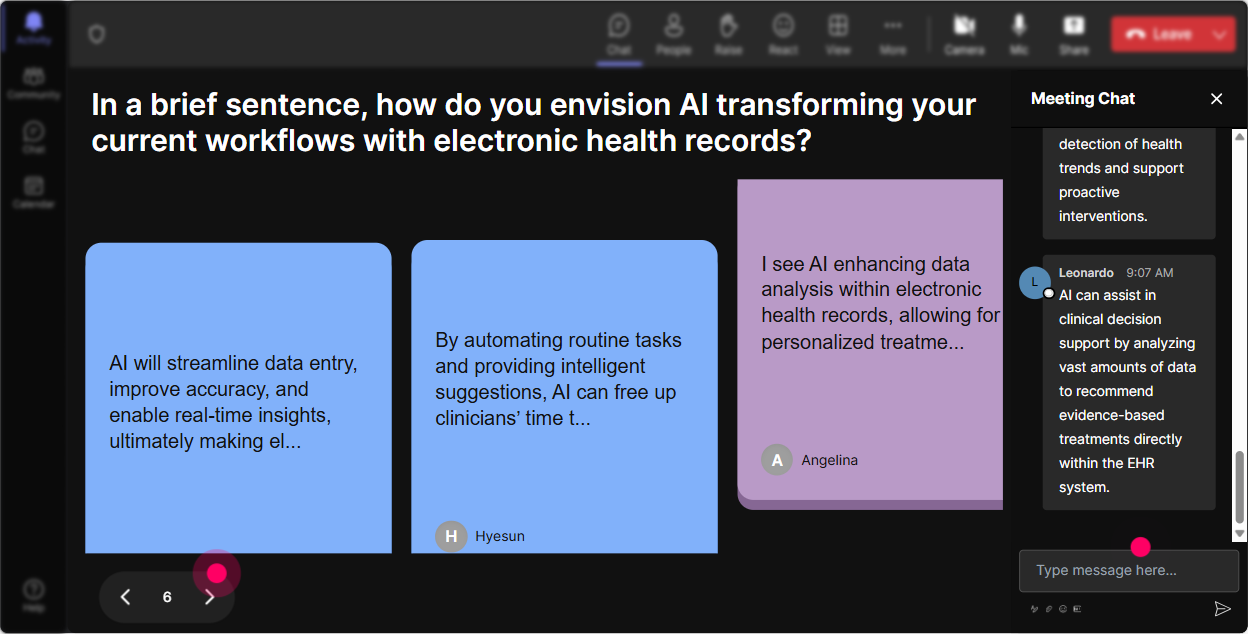The height and width of the screenshot is (634, 1248).
Task: Select the chat message ending 'proactive interventions.'
Action: point(1129,184)
